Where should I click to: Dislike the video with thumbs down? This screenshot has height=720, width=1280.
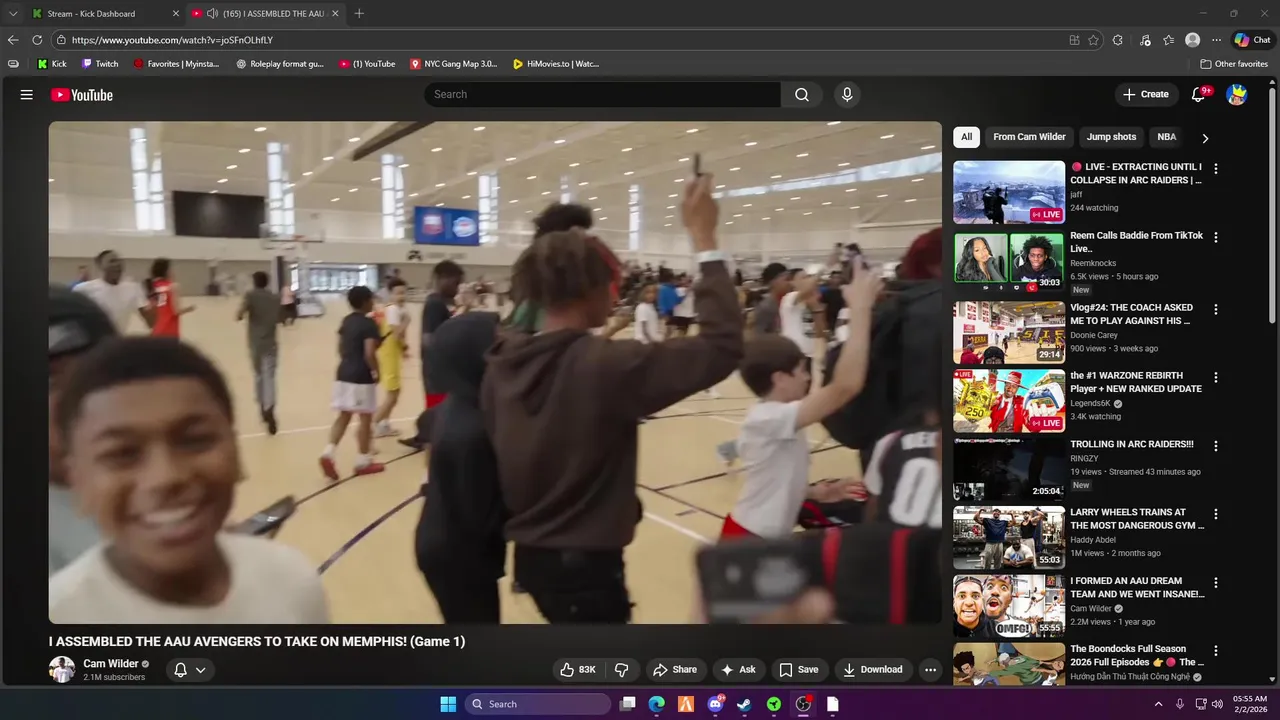621,670
